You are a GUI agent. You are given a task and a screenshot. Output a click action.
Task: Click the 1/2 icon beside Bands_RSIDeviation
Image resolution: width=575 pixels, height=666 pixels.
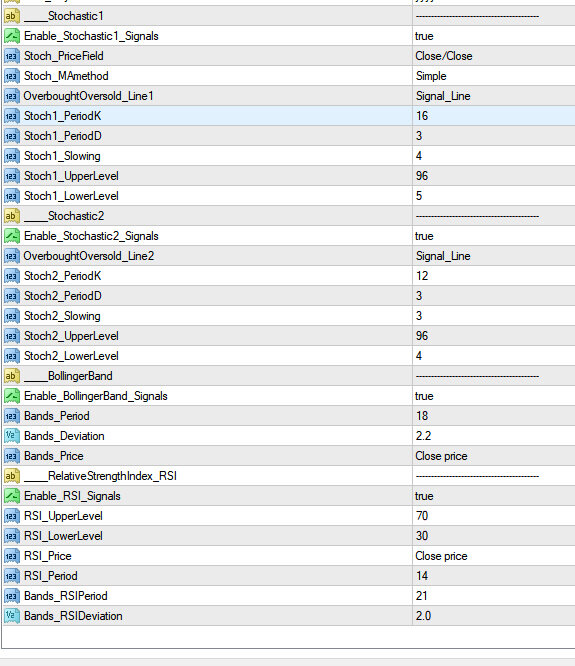coord(12,616)
